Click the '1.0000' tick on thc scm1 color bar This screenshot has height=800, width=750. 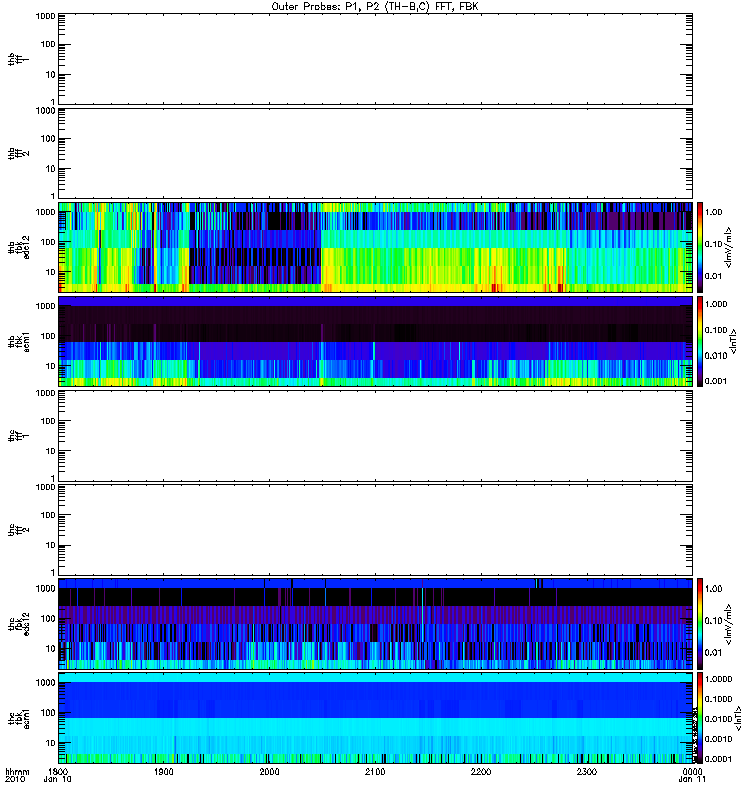pyautogui.click(x=718, y=679)
